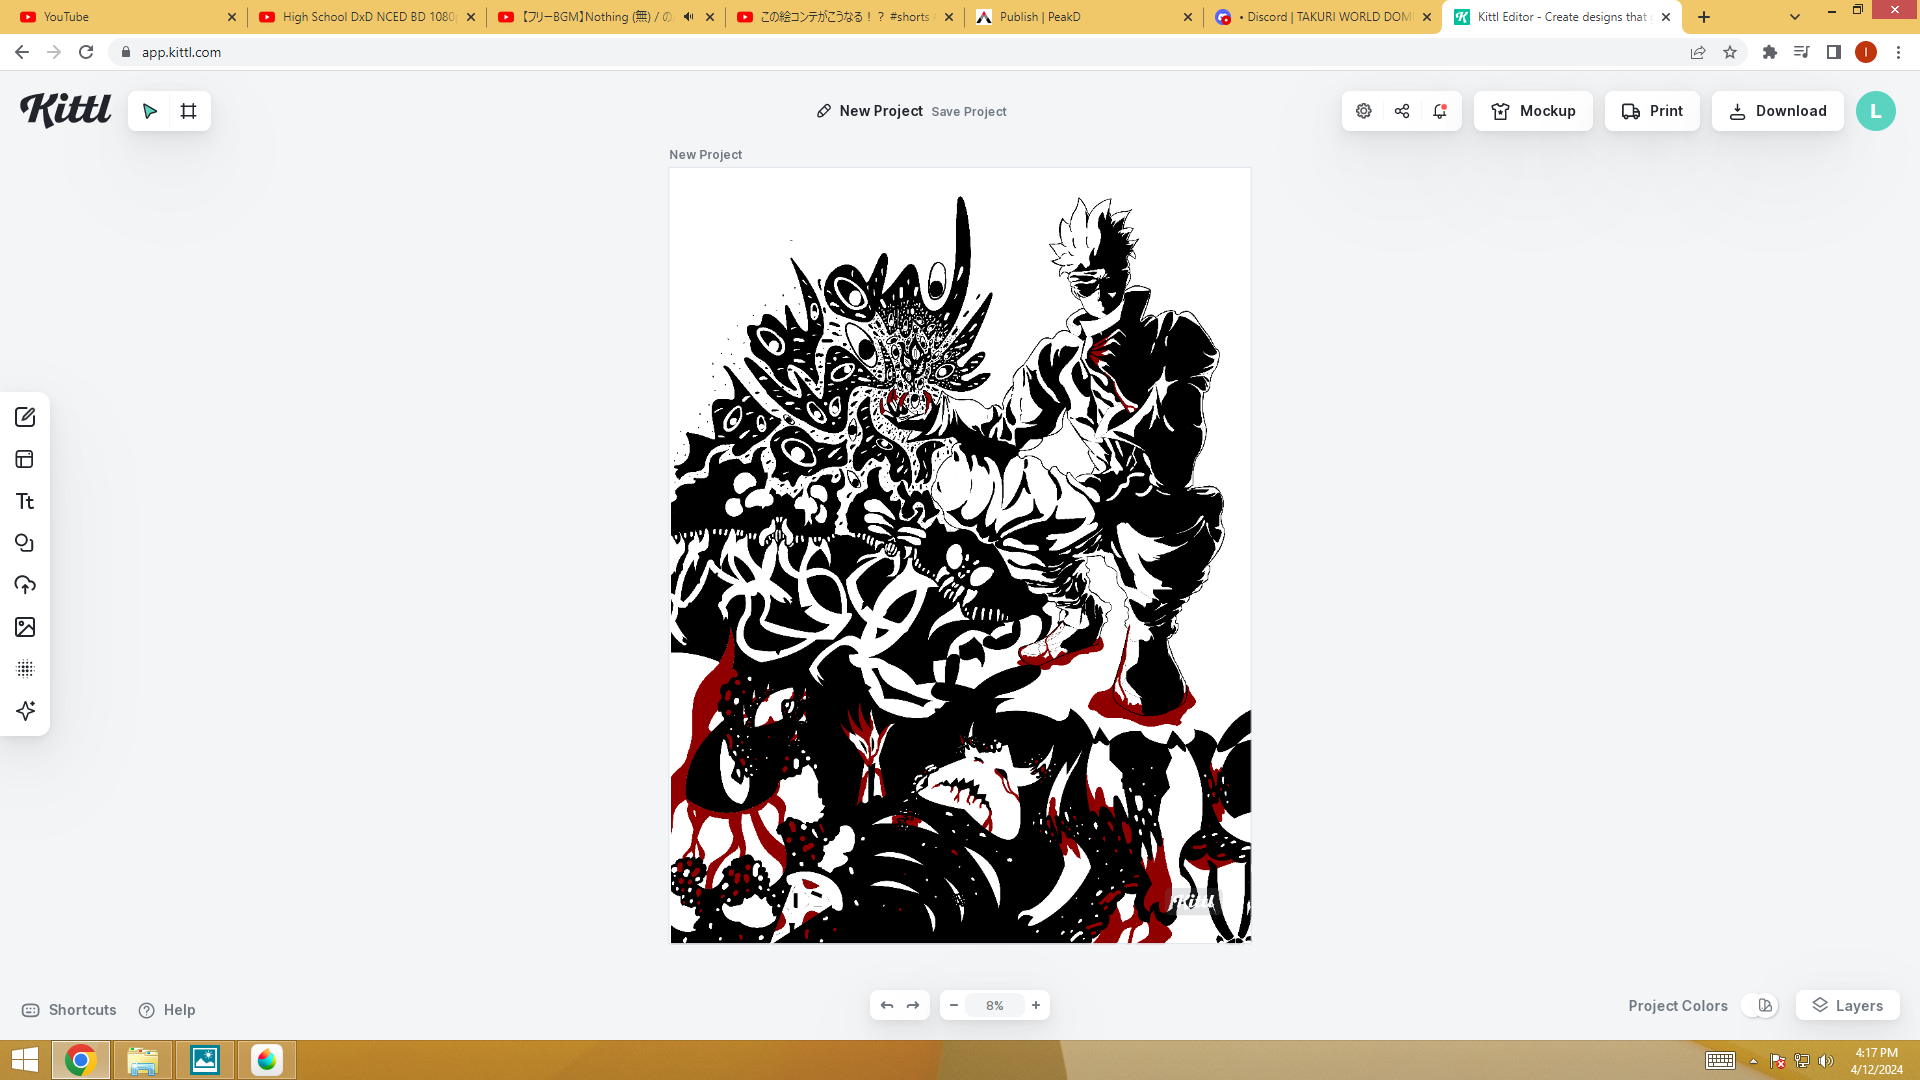Viewport: 1920px width, 1080px height.
Task: Open keyboard Shortcuts
Action: (69, 1010)
